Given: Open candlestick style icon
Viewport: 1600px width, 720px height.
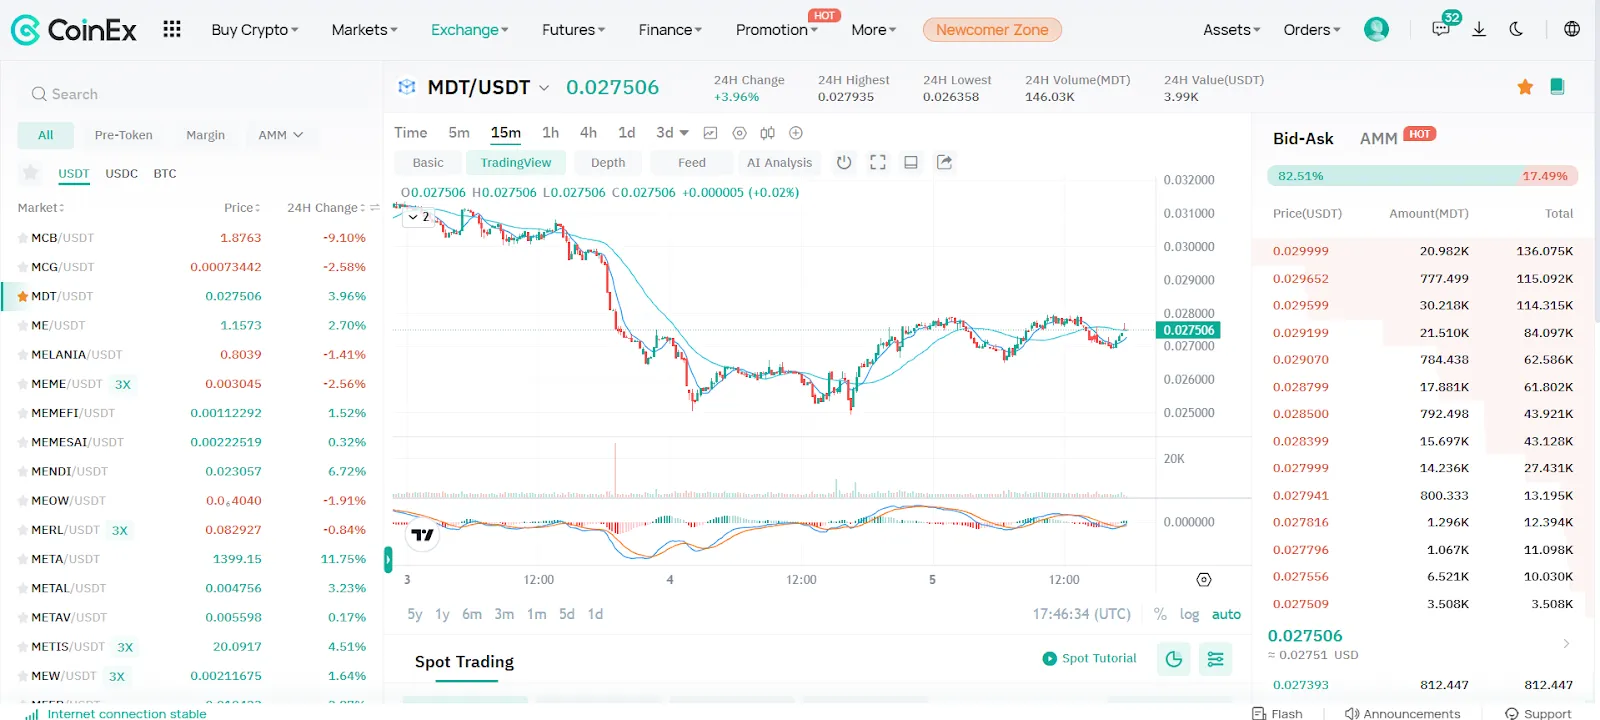Looking at the screenshot, I should [767, 133].
